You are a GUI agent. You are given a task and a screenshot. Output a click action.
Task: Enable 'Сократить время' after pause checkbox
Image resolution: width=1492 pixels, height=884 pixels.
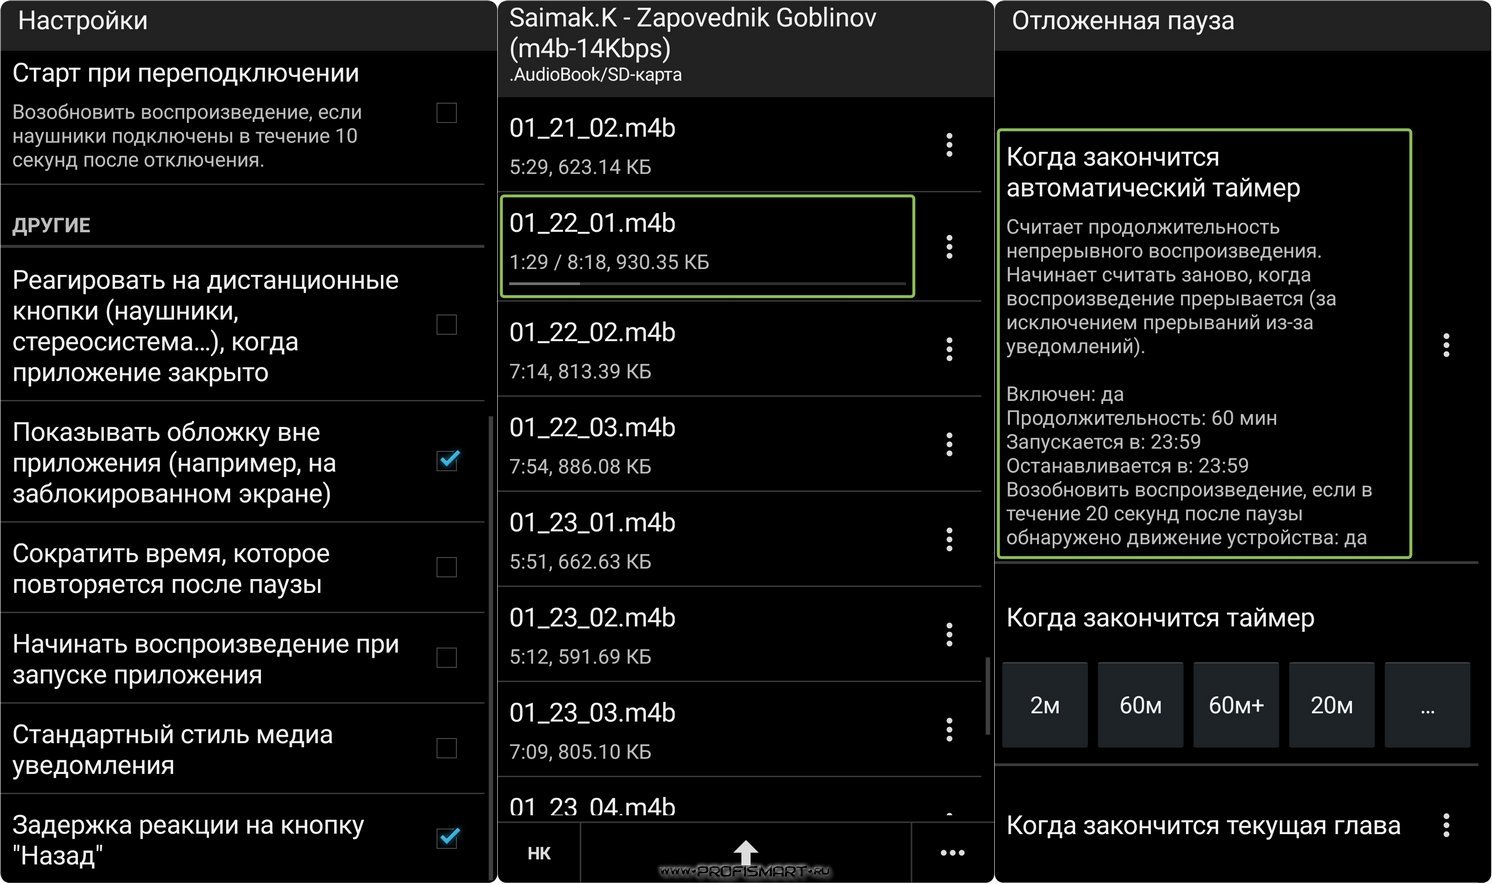click(447, 567)
